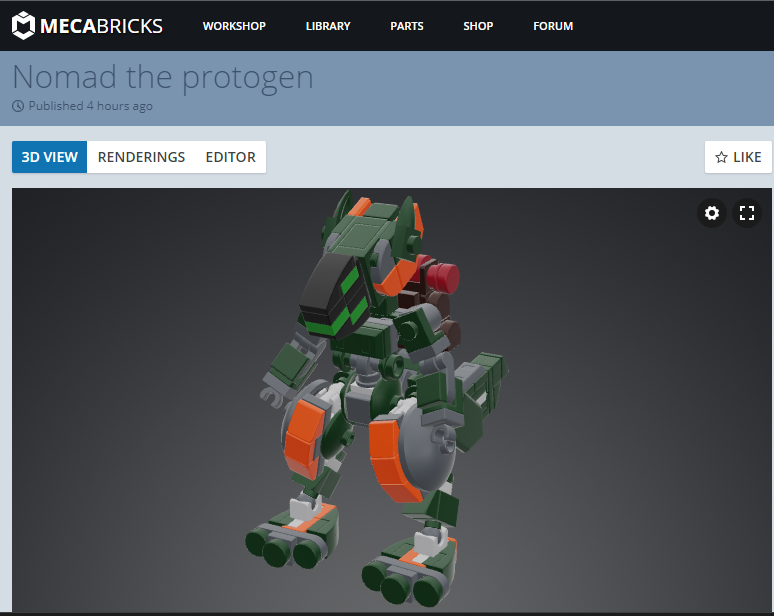Enter fullscreen mode in the viewer

[747, 213]
